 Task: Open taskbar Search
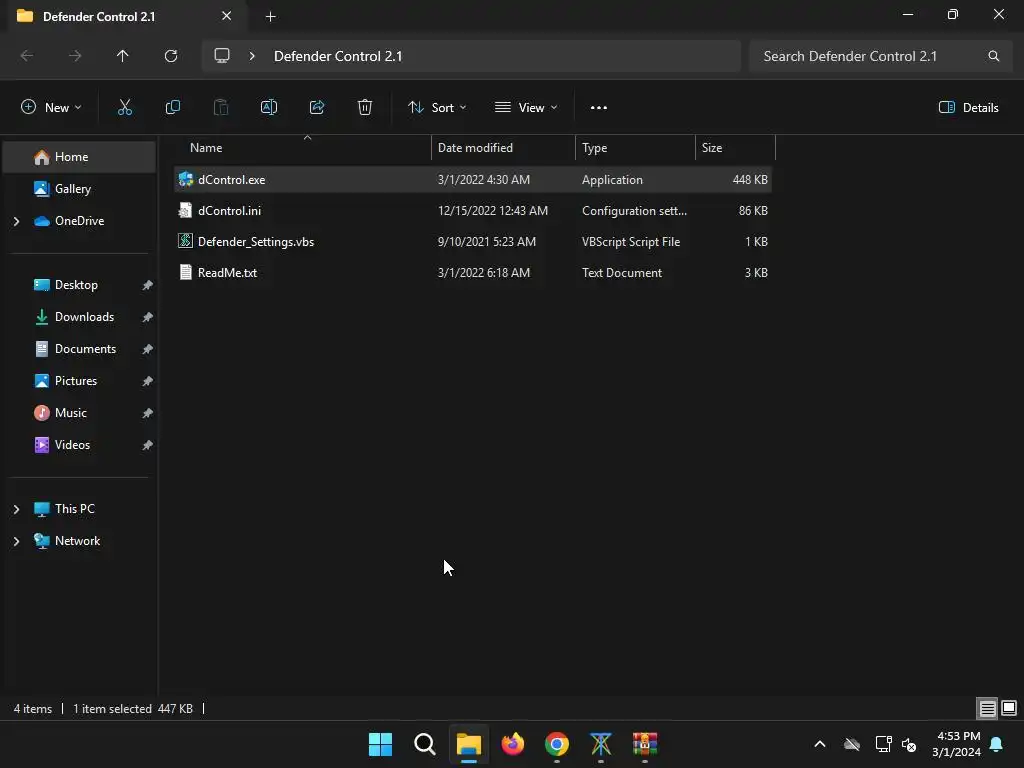point(424,744)
